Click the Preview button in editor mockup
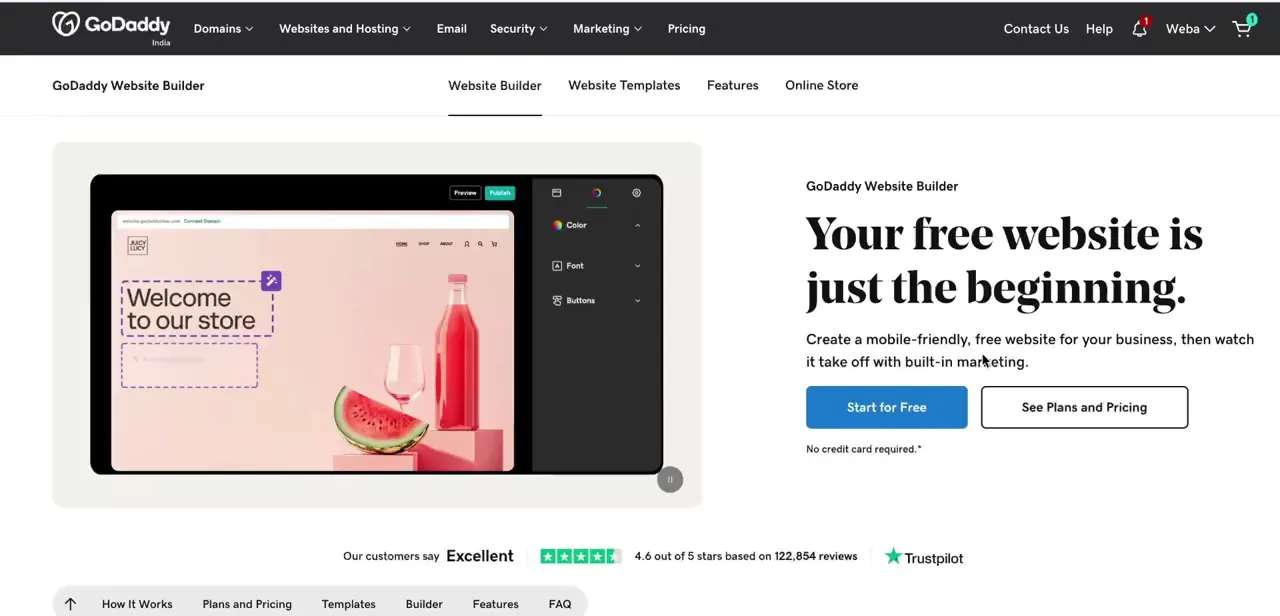Screen dimensions: 1280x616 click(465, 193)
